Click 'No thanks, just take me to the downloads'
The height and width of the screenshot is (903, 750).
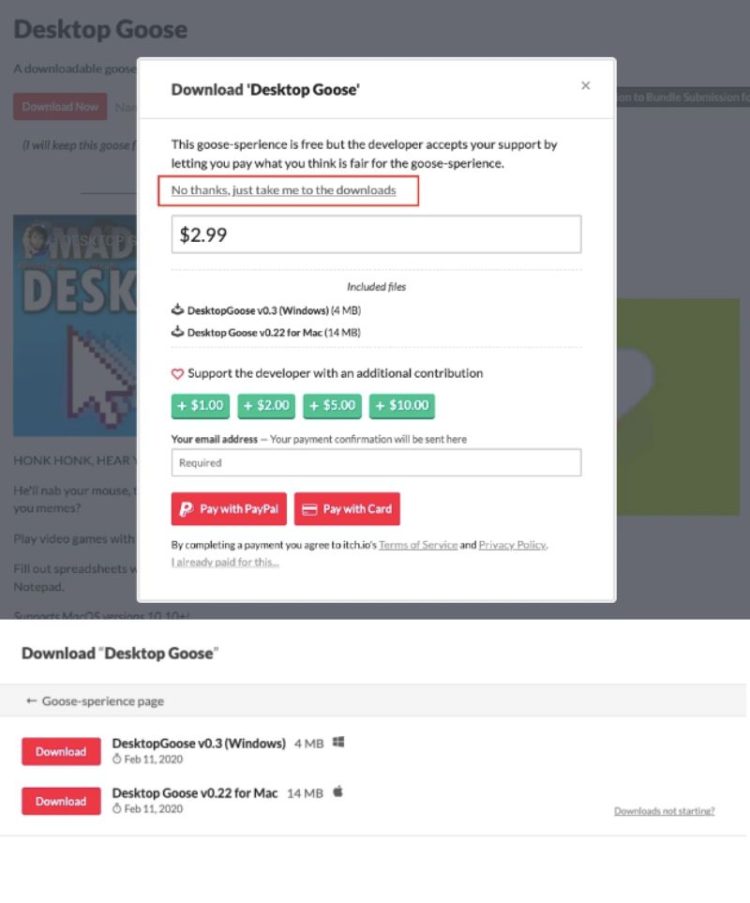(x=283, y=190)
